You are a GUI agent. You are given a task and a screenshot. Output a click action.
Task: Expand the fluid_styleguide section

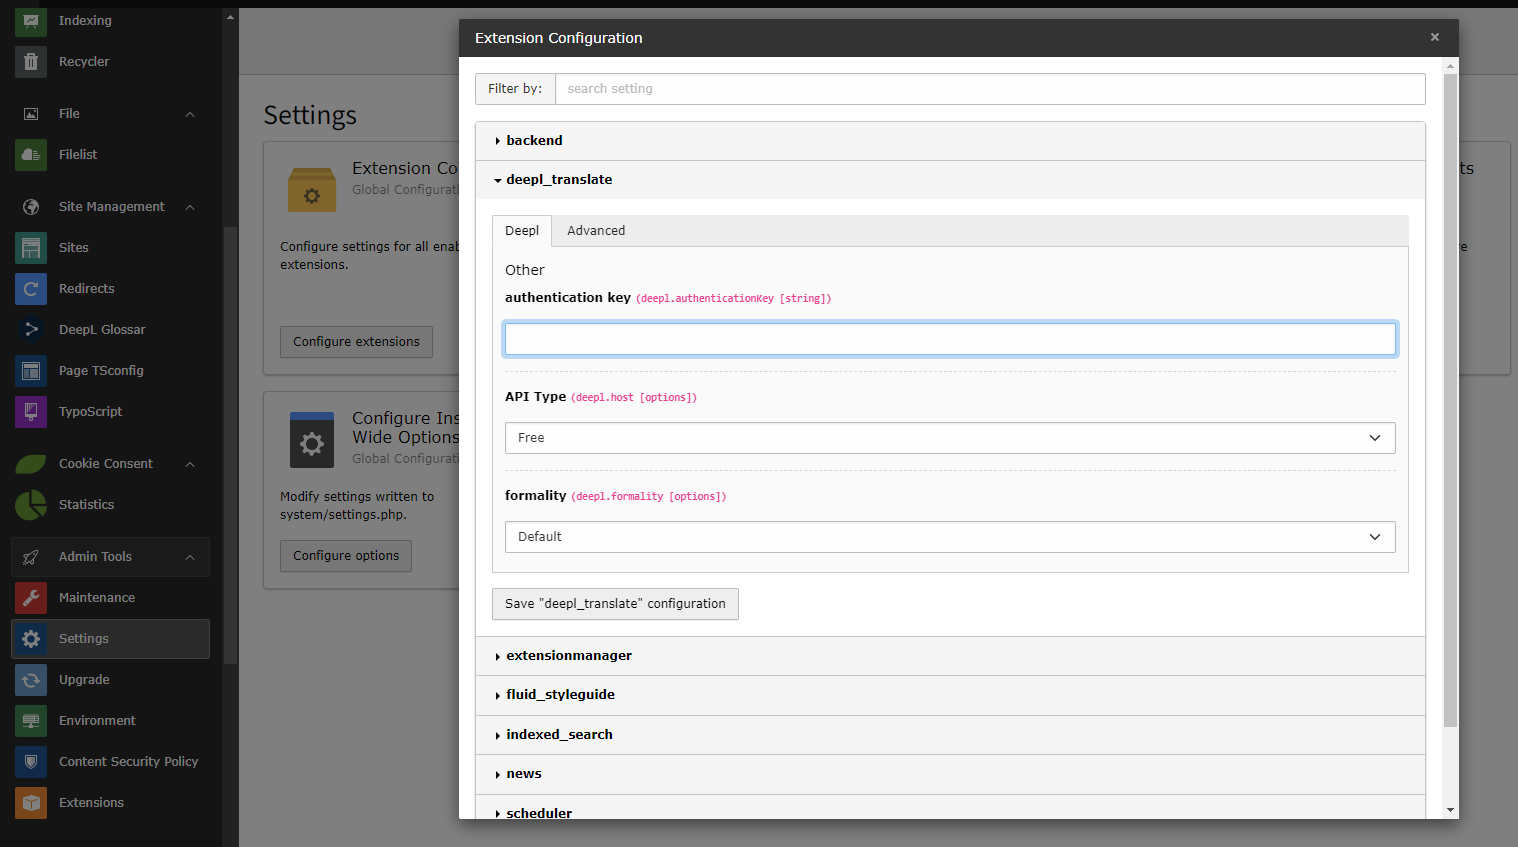[x=950, y=695]
